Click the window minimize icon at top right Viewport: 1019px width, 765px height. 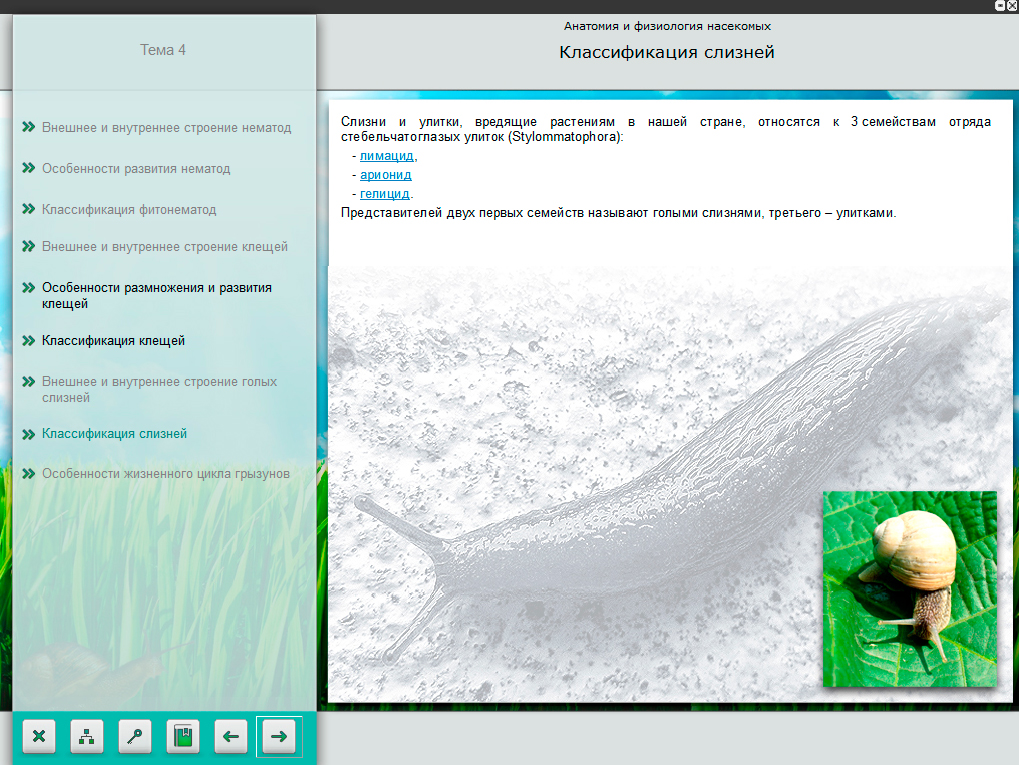point(999,6)
